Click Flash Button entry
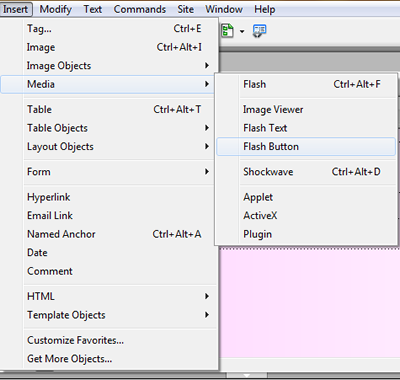Viewport: 400px width, 380px height. tap(306, 147)
